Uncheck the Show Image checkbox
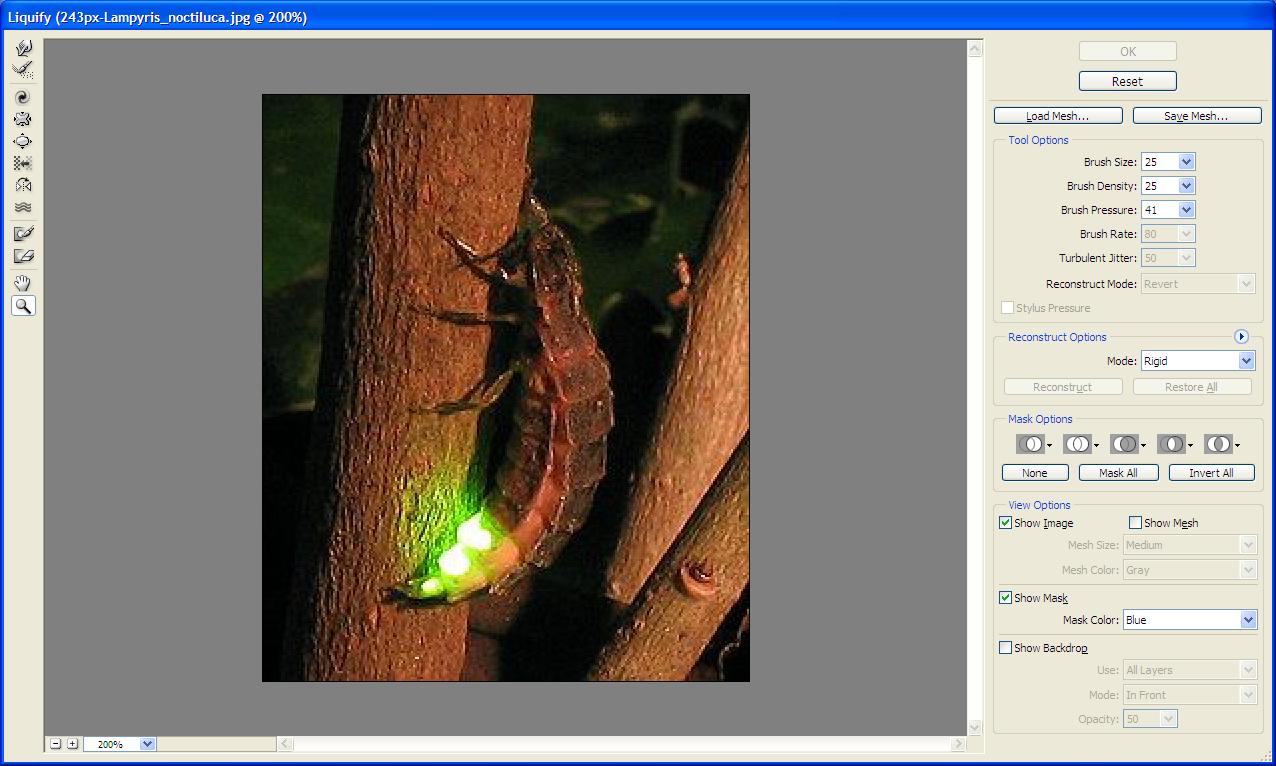The height and width of the screenshot is (766, 1276). (x=1006, y=523)
